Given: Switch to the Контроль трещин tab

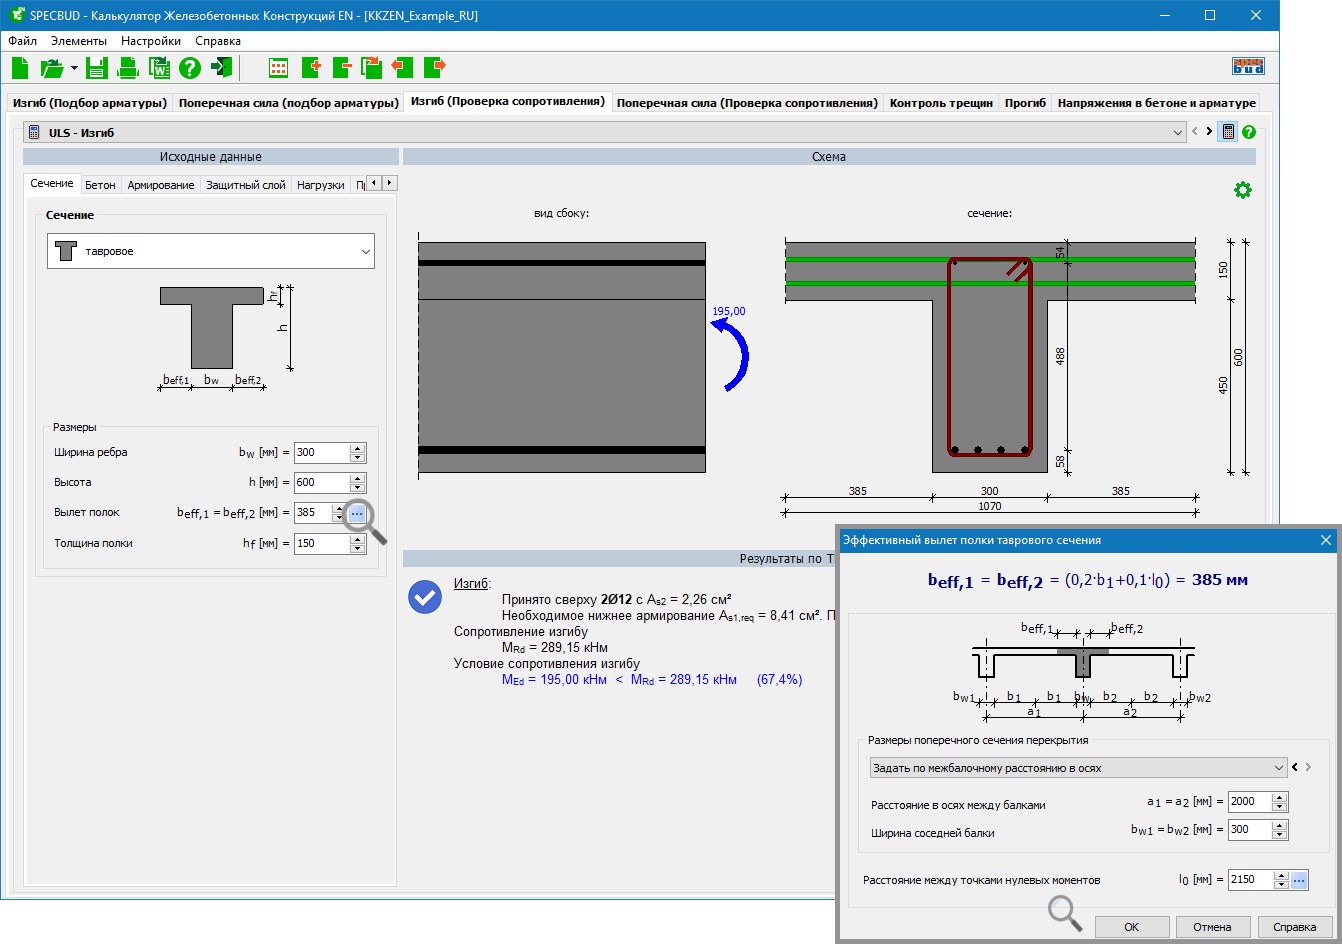Looking at the screenshot, I should [x=941, y=103].
